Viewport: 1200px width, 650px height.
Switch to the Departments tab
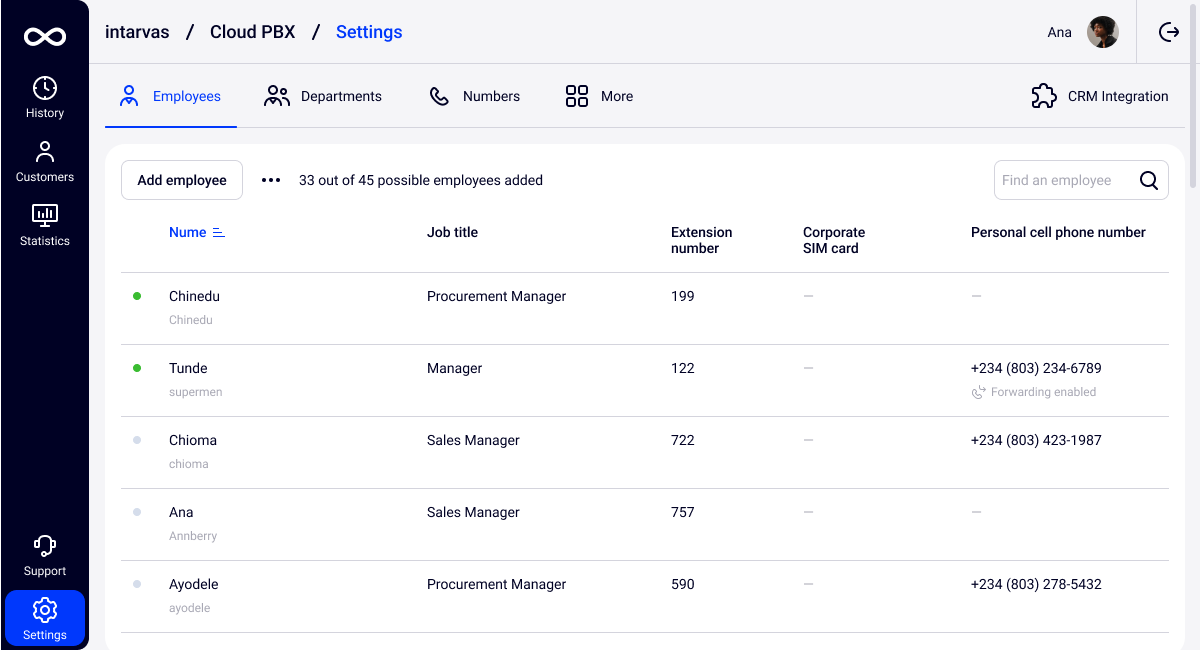click(323, 96)
